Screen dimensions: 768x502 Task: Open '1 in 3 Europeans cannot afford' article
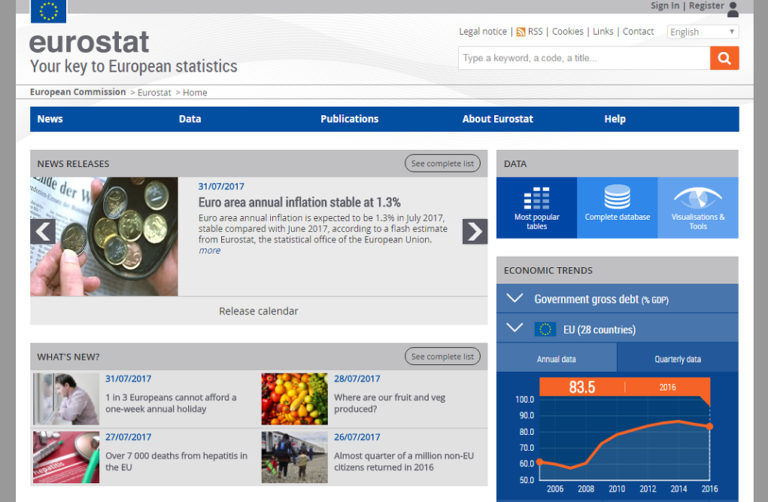tap(171, 403)
